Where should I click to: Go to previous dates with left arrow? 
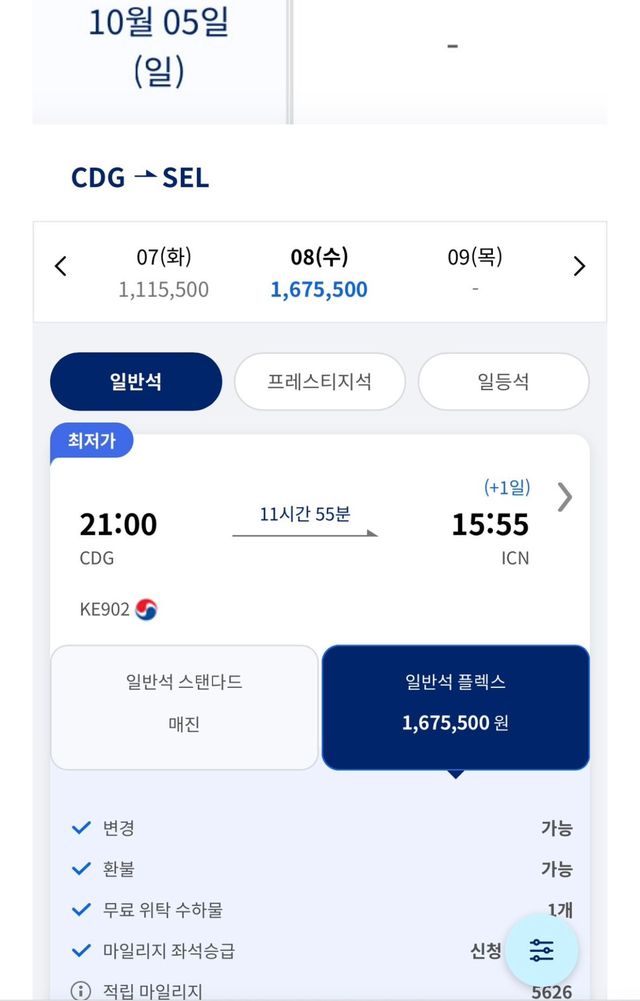click(61, 266)
